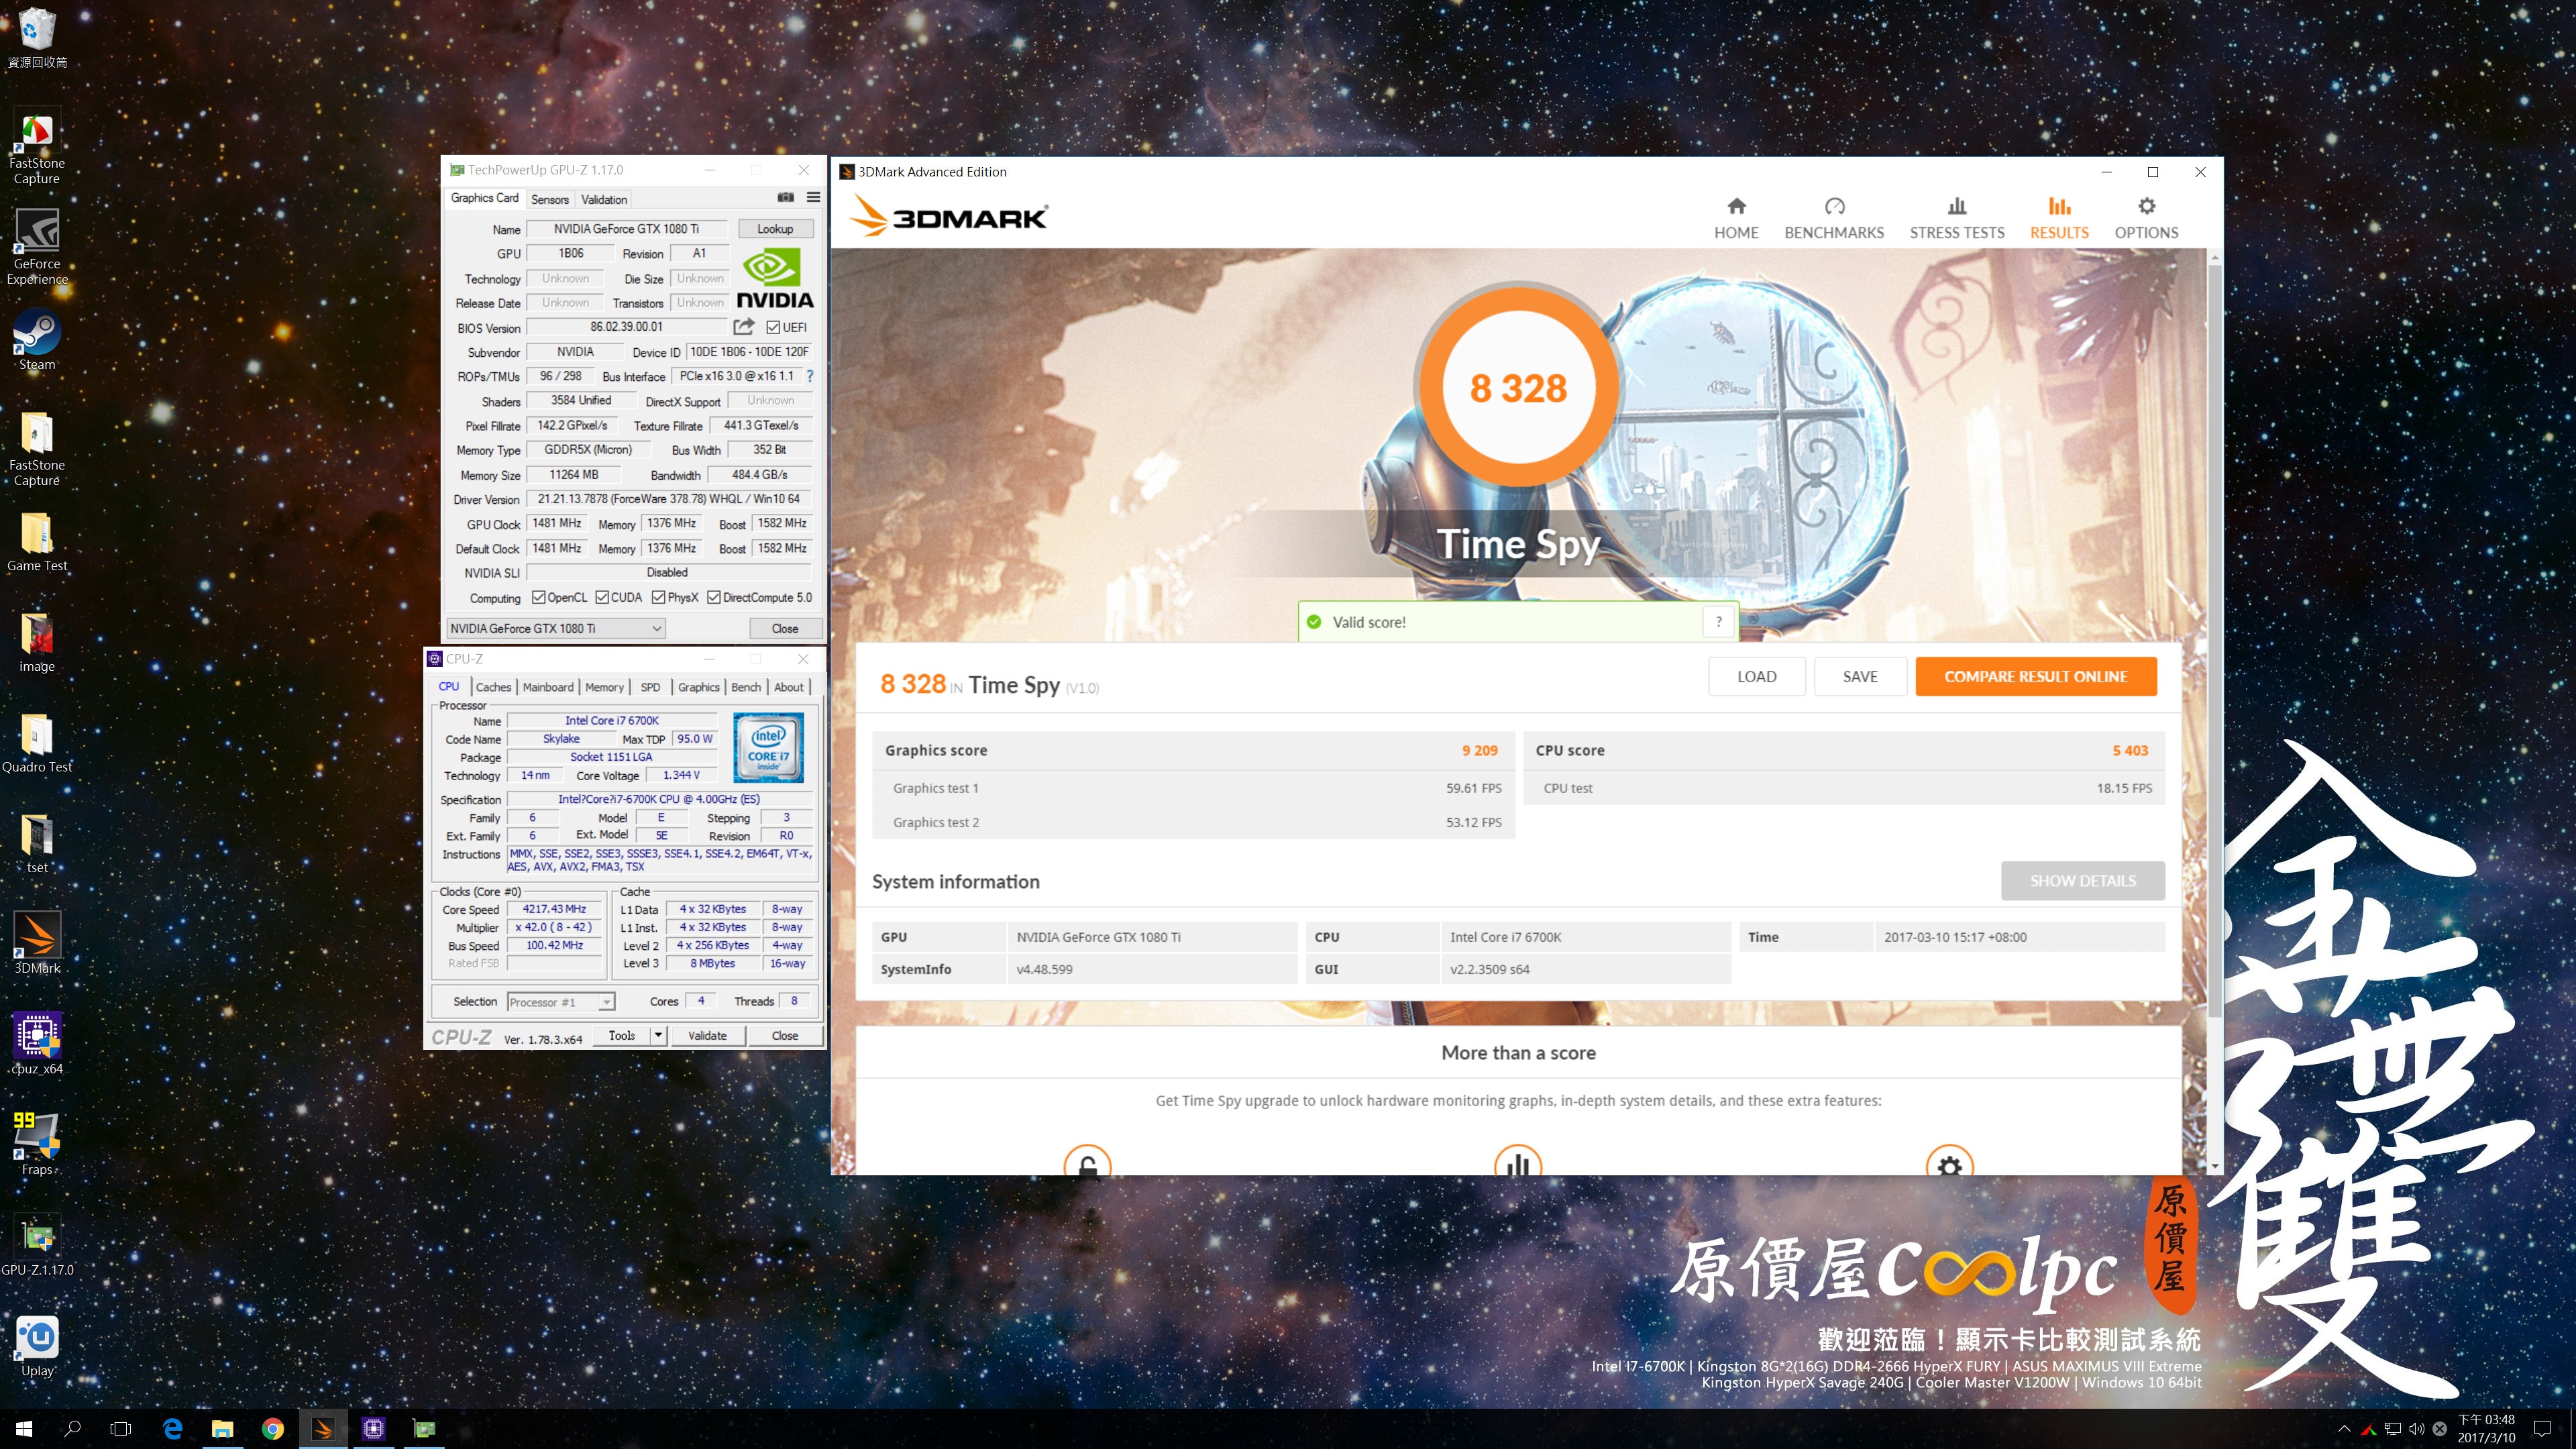The height and width of the screenshot is (1449, 2576).
Task: Open CPU-Z Mainboard tab
Action: tap(548, 687)
